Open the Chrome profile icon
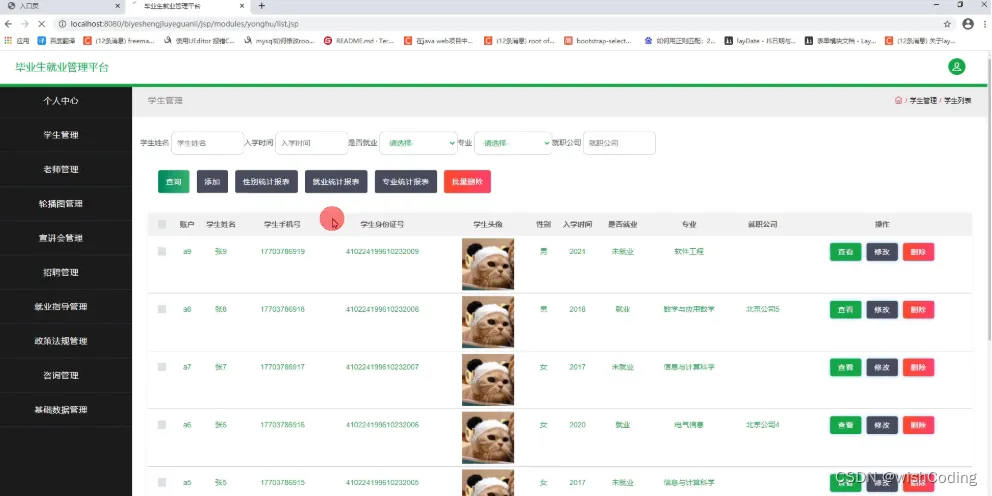The image size is (992, 496). click(x=968, y=24)
